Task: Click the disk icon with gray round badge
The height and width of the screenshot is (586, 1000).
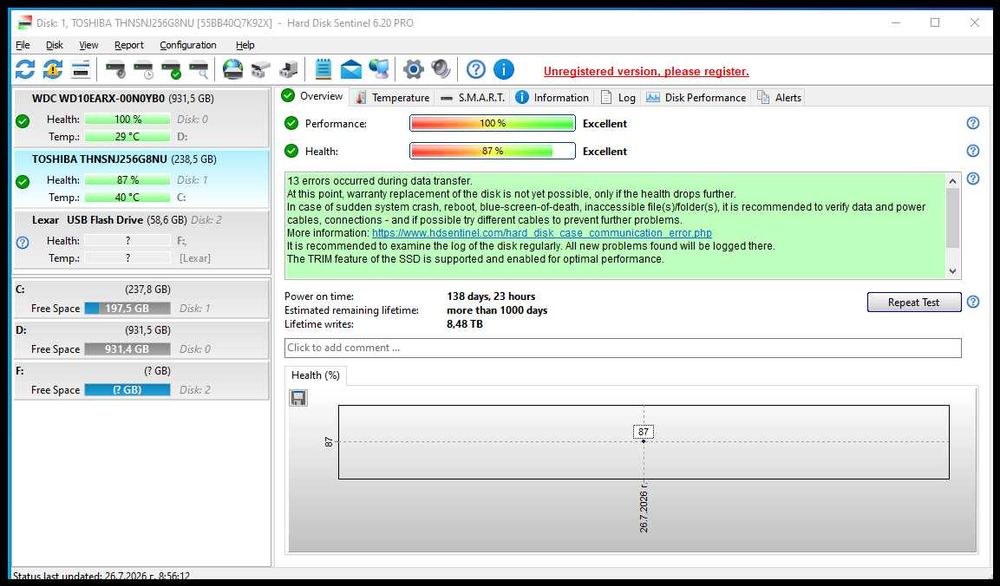Action: [x=116, y=70]
